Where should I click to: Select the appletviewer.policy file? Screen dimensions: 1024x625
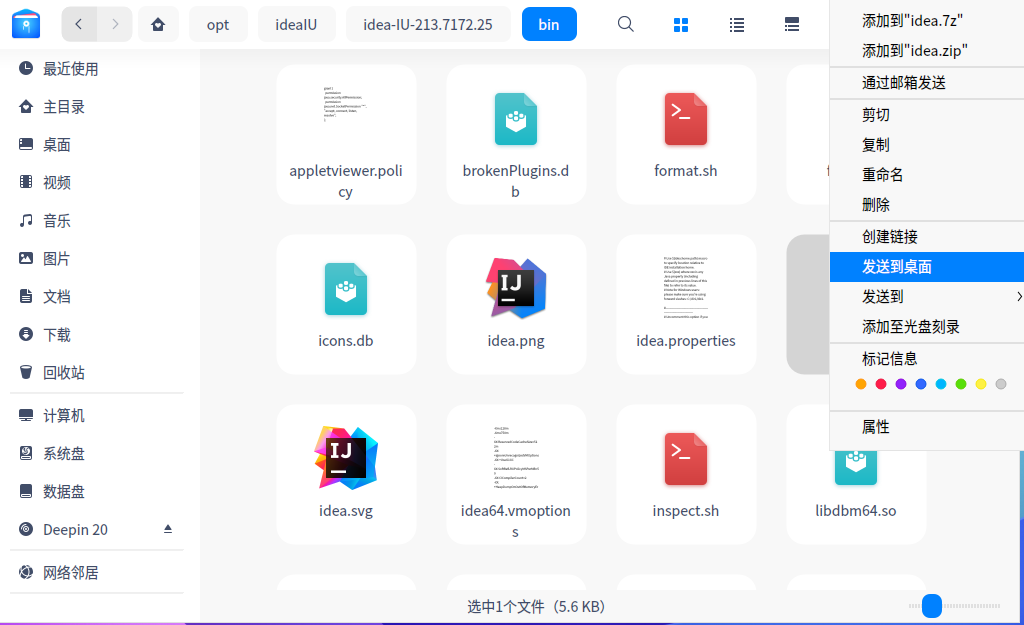[346, 135]
